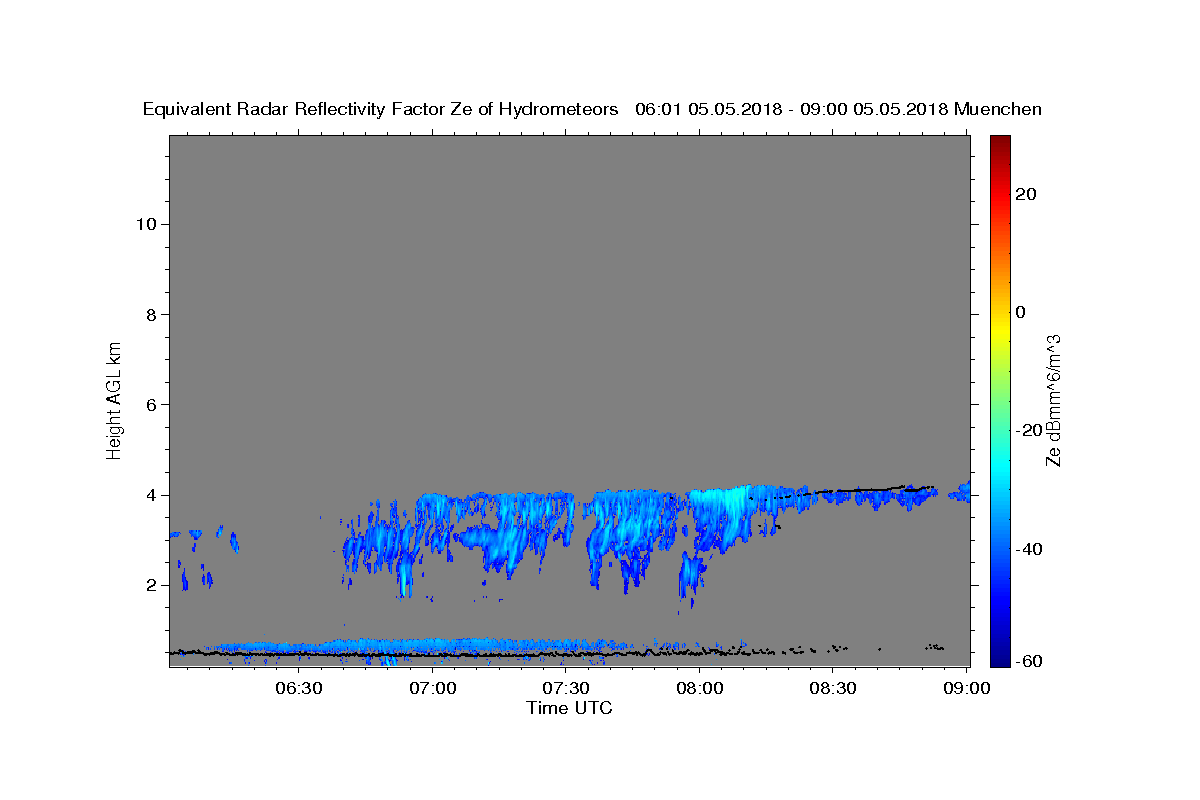Click the '08:30' time tick label
This screenshot has width=1200, height=800.
tap(832, 688)
